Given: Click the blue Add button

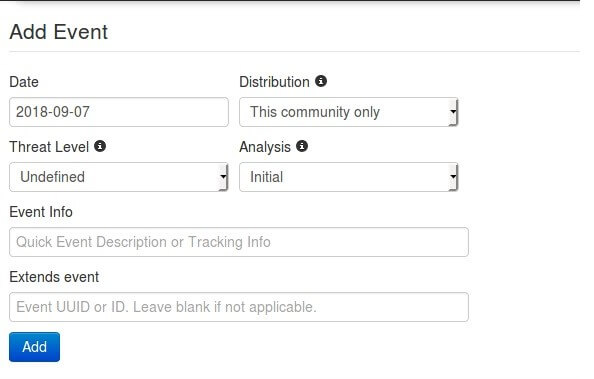Looking at the screenshot, I should [x=34, y=347].
